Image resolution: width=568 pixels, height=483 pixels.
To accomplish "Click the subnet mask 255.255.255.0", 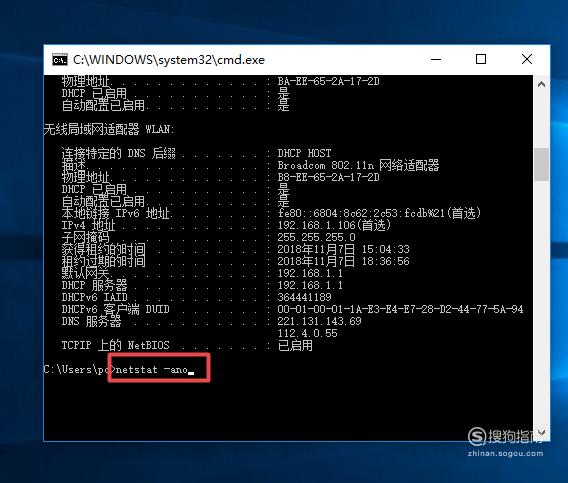I will pos(316,237).
